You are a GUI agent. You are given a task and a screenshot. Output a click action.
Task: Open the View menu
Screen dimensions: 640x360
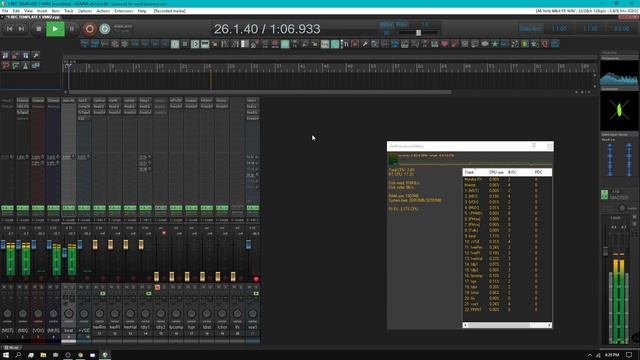click(28, 11)
